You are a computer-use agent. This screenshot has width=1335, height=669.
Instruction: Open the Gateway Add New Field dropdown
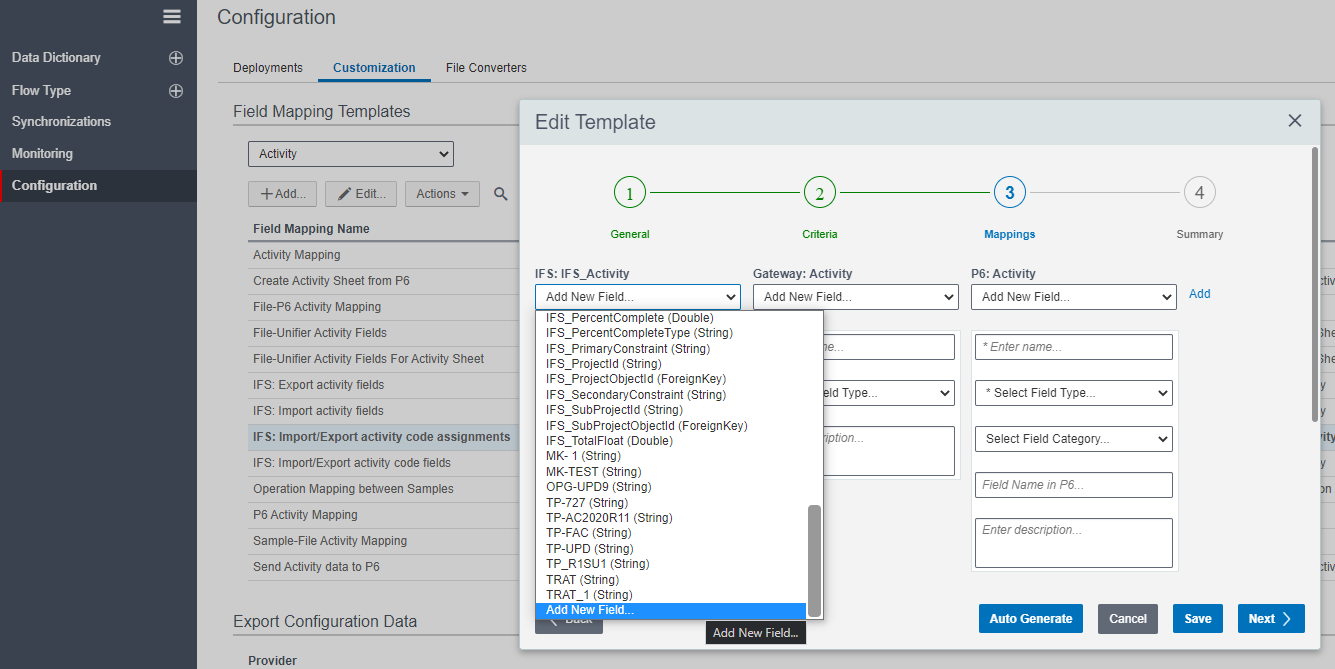click(x=855, y=297)
